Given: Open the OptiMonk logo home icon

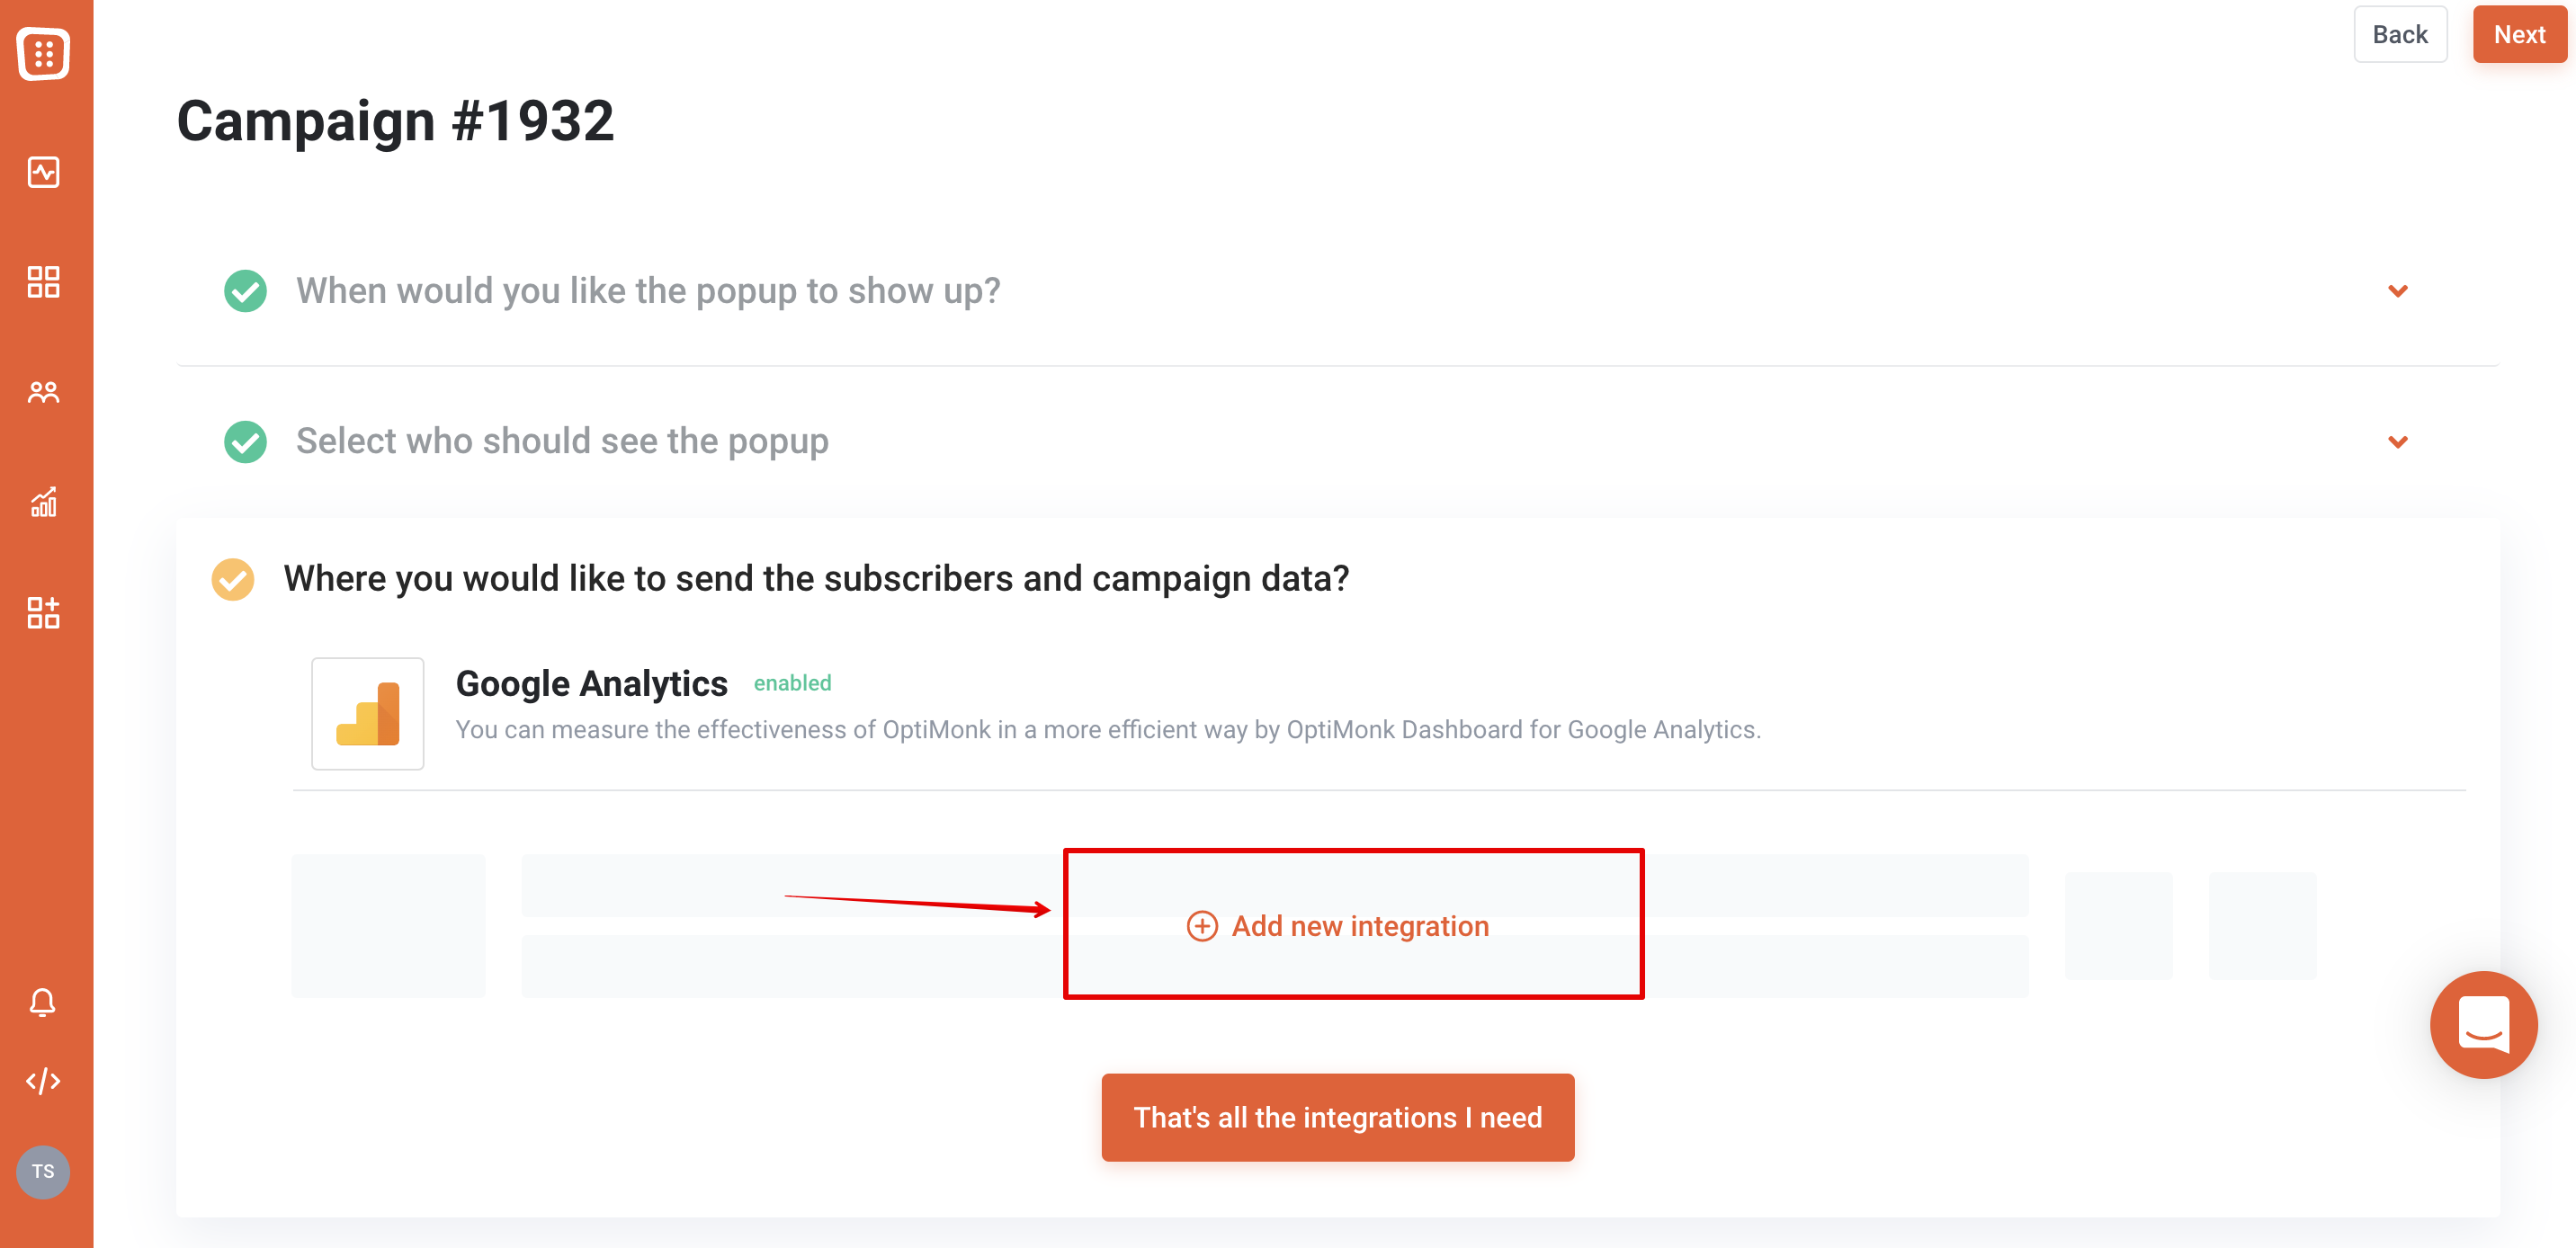Looking at the screenshot, I should (43, 53).
